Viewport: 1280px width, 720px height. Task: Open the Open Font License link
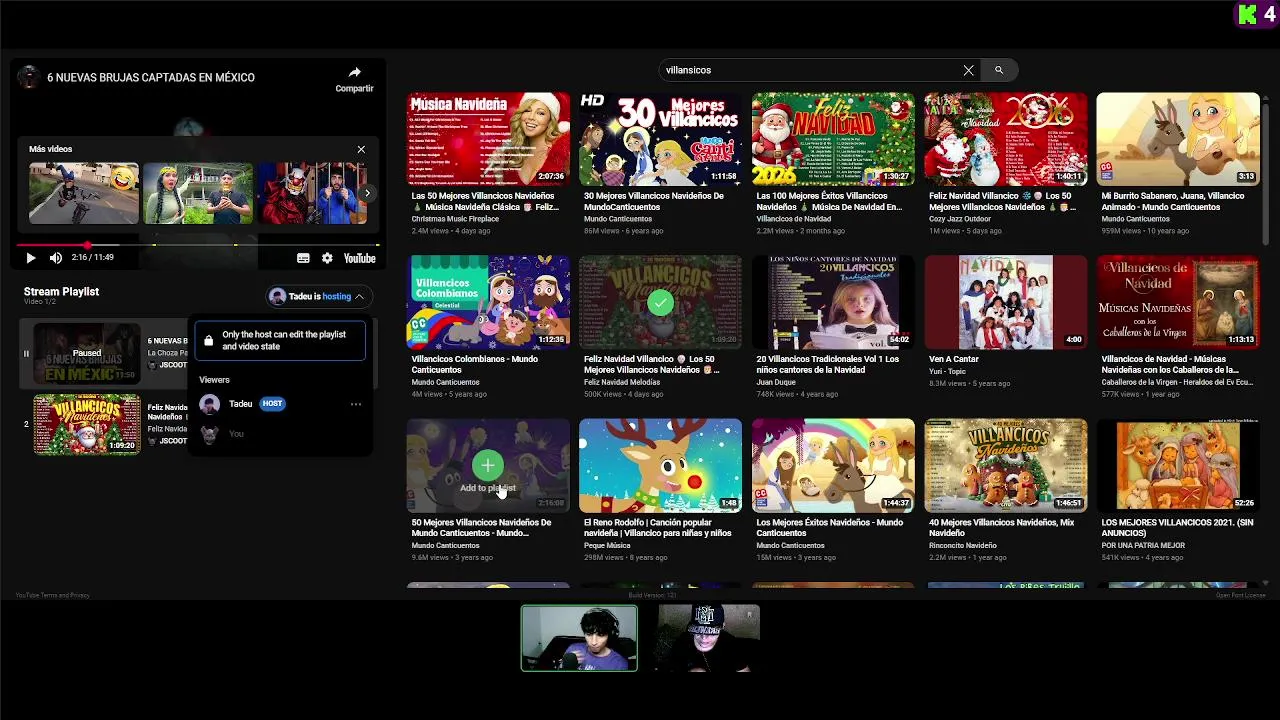(1241, 595)
